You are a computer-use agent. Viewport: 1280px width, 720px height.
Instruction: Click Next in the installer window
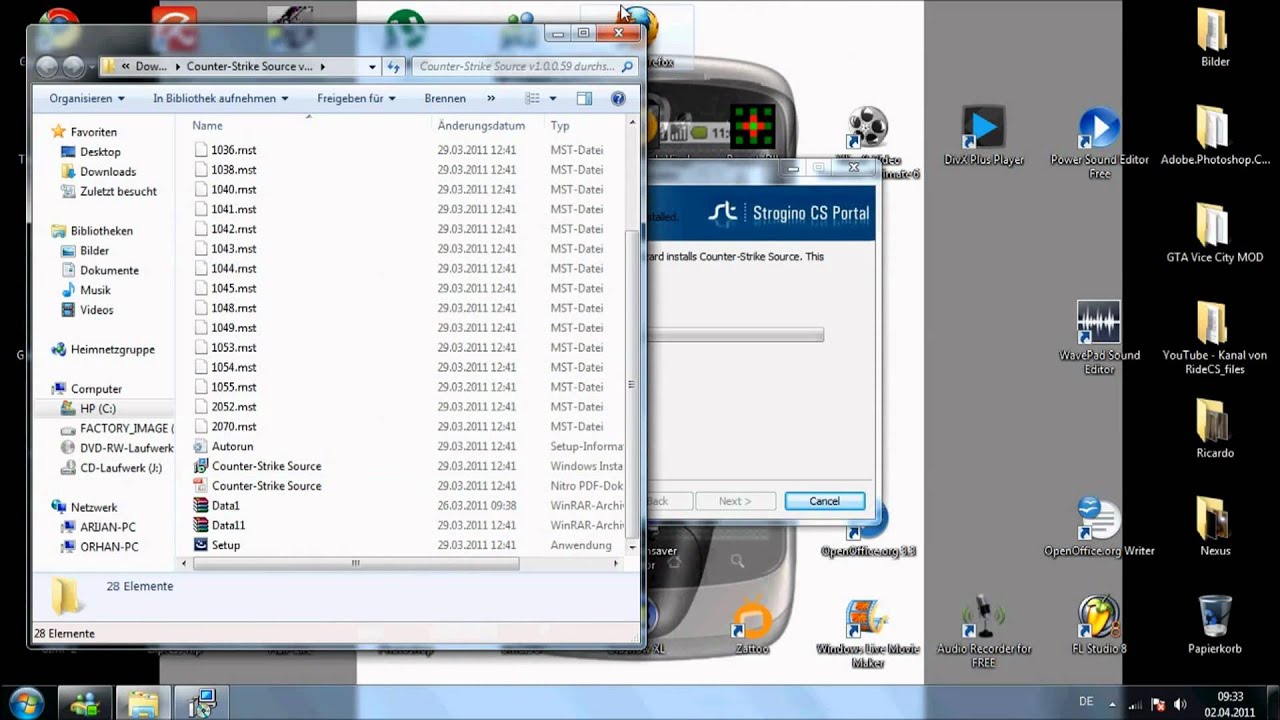pyautogui.click(x=734, y=501)
